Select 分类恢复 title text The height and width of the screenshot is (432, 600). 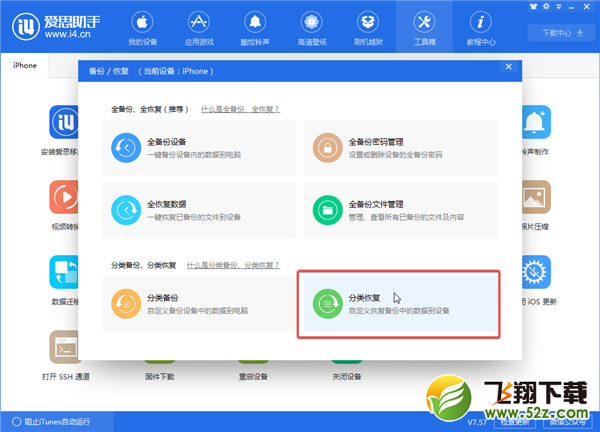tap(364, 298)
